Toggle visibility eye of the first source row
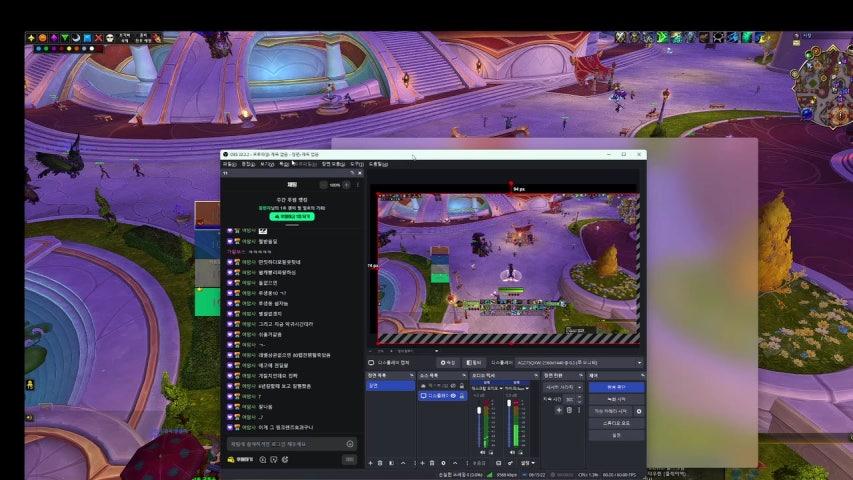 pos(453,386)
